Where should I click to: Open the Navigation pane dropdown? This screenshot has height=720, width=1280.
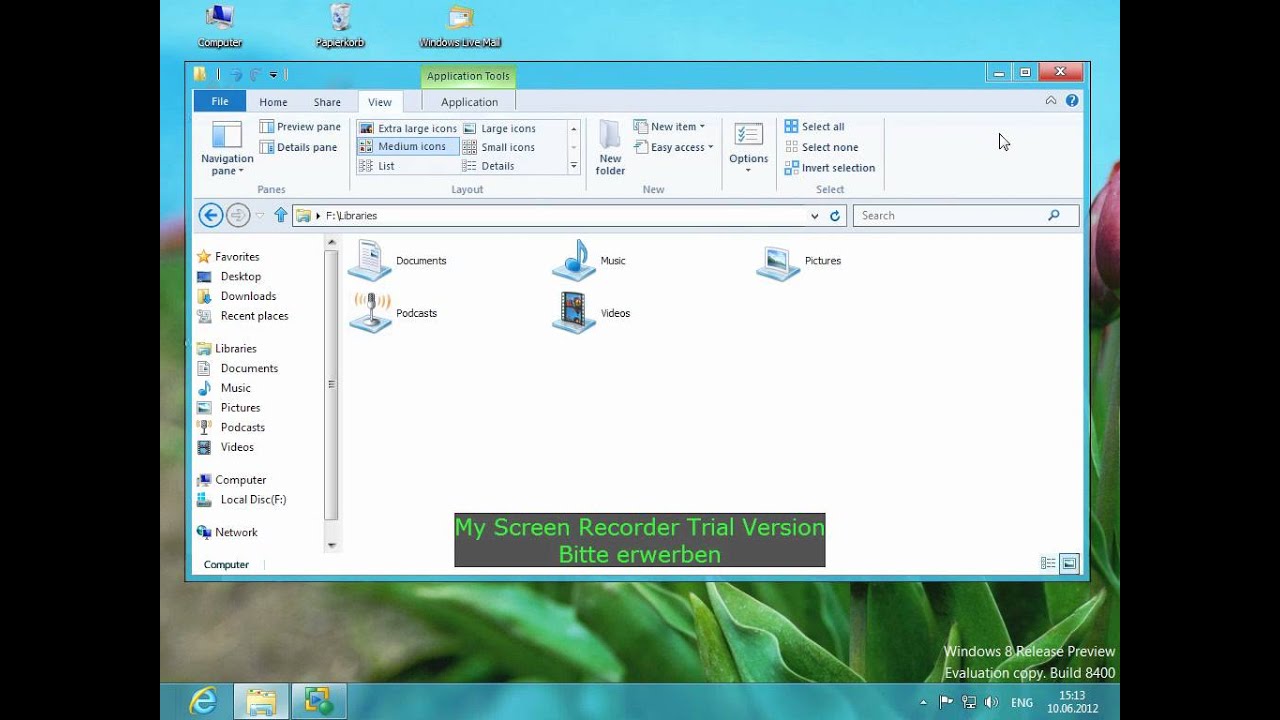point(227,148)
